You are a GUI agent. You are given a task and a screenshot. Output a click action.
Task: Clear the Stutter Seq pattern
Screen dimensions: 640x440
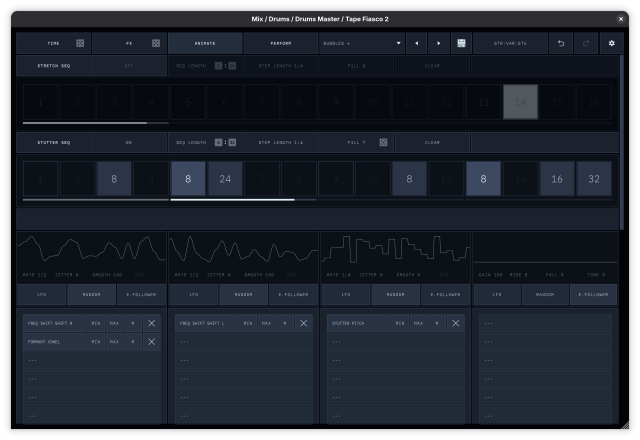coord(432,142)
